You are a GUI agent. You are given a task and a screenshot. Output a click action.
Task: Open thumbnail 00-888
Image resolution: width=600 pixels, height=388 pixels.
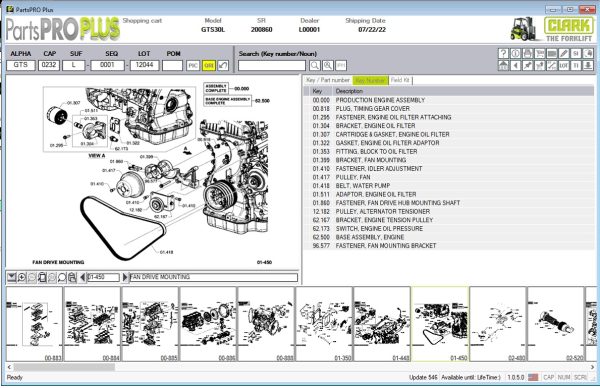point(266,324)
